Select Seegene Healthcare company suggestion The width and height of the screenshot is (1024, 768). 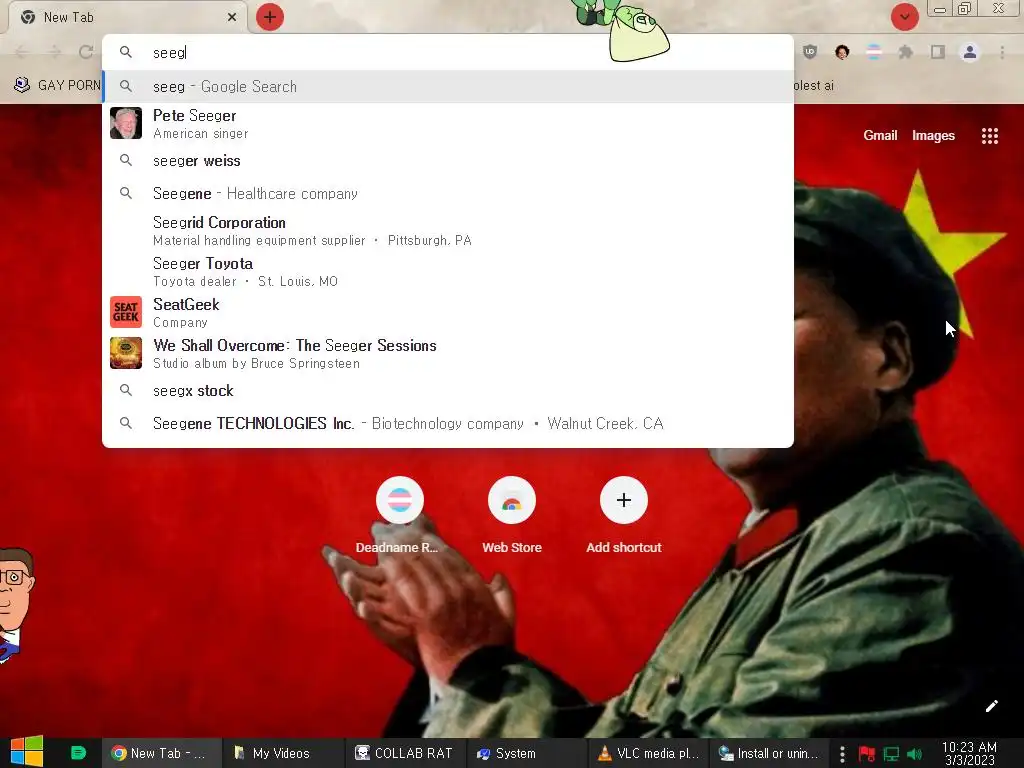tap(448, 193)
